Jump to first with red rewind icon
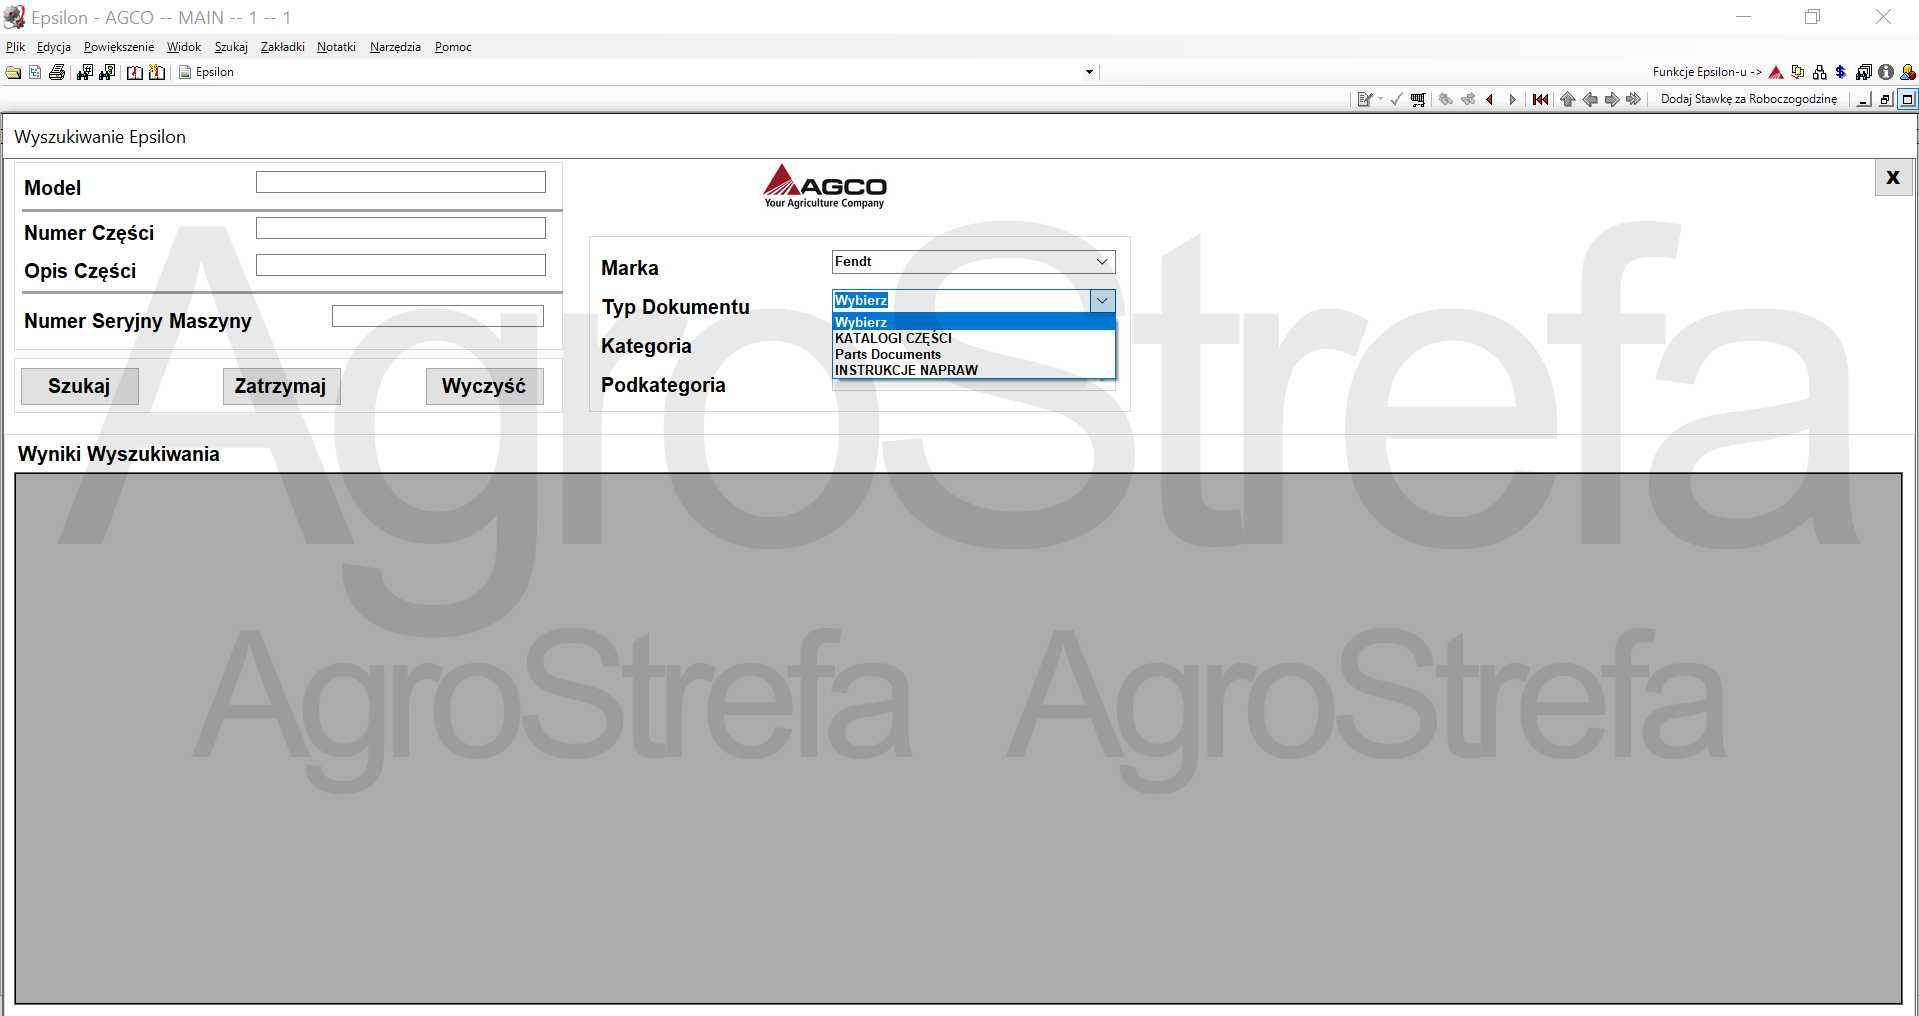The width and height of the screenshot is (1919, 1016). 1540,99
